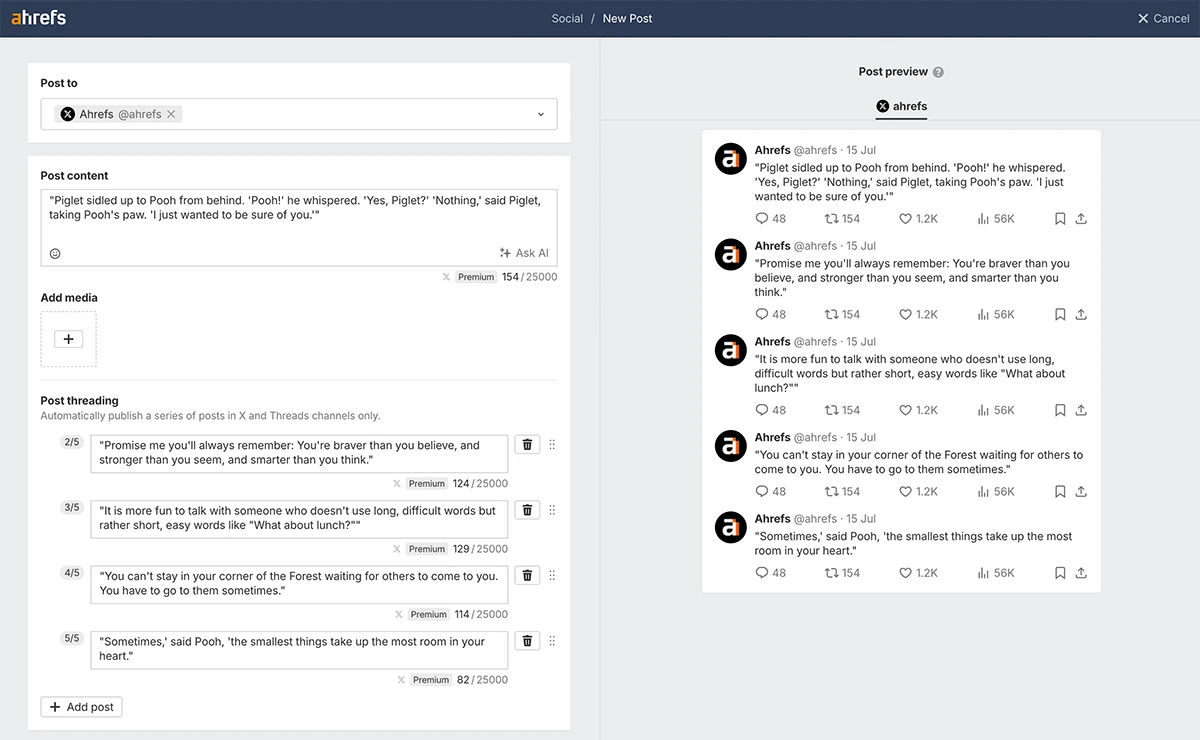Click the Ahrefs logo in header
Viewport: 1200px width, 740px height.
pos(38,18)
